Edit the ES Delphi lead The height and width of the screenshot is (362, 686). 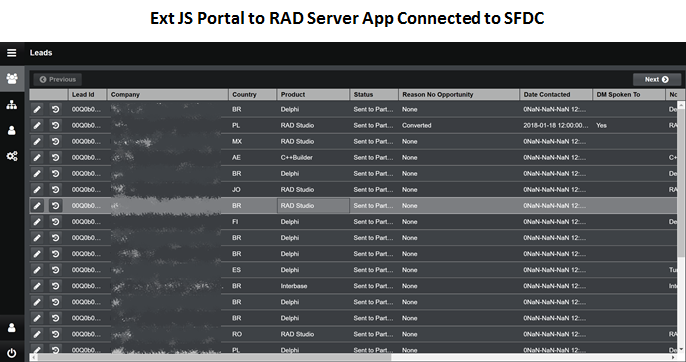click(37, 270)
